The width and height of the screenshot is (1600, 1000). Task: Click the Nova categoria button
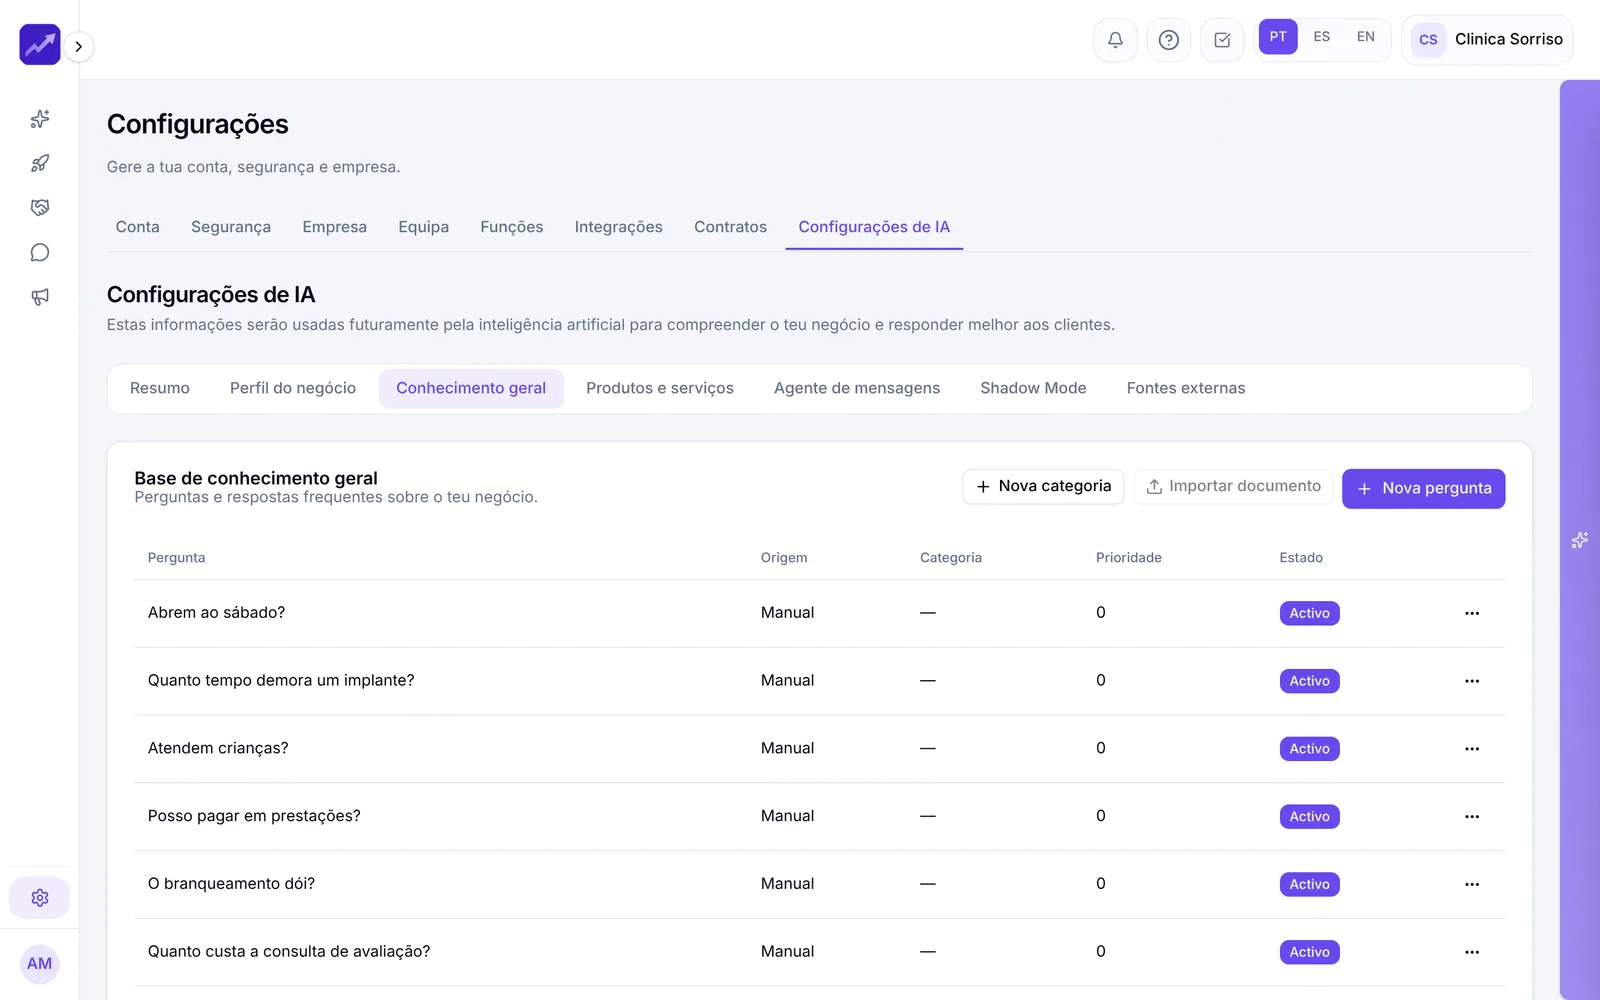coord(1043,486)
